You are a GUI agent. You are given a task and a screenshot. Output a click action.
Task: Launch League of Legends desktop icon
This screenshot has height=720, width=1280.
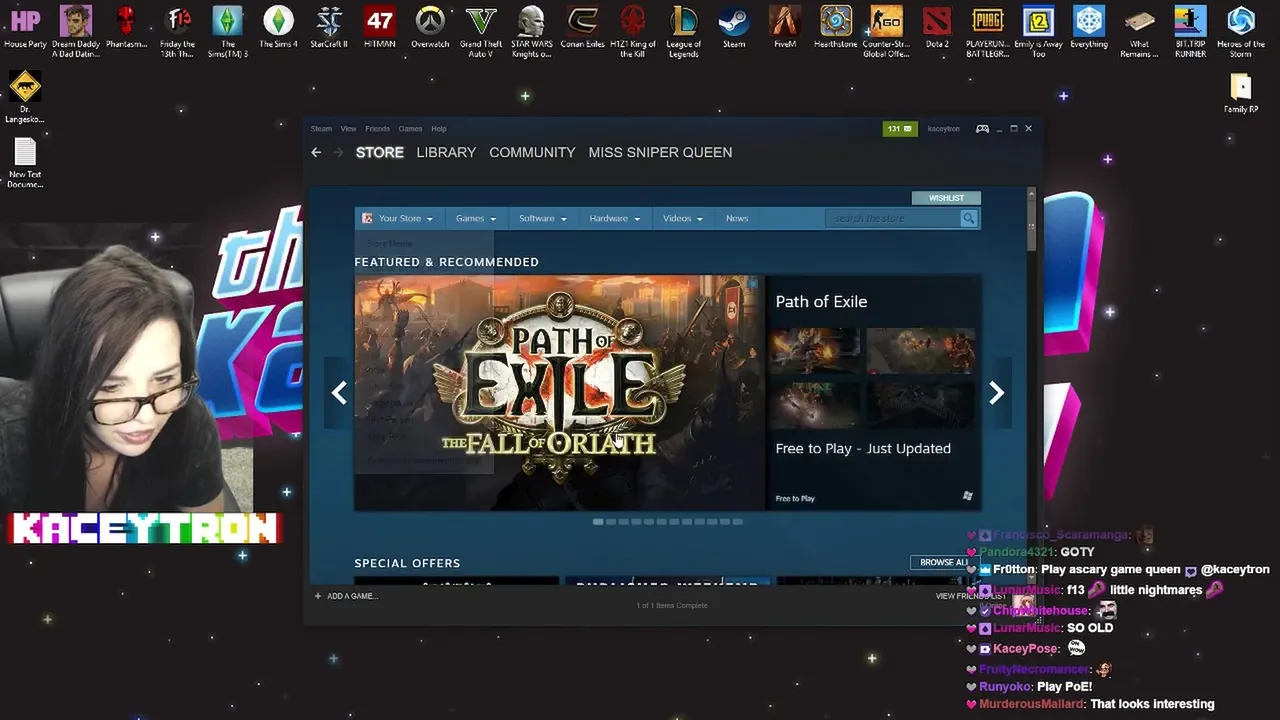pos(683,31)
